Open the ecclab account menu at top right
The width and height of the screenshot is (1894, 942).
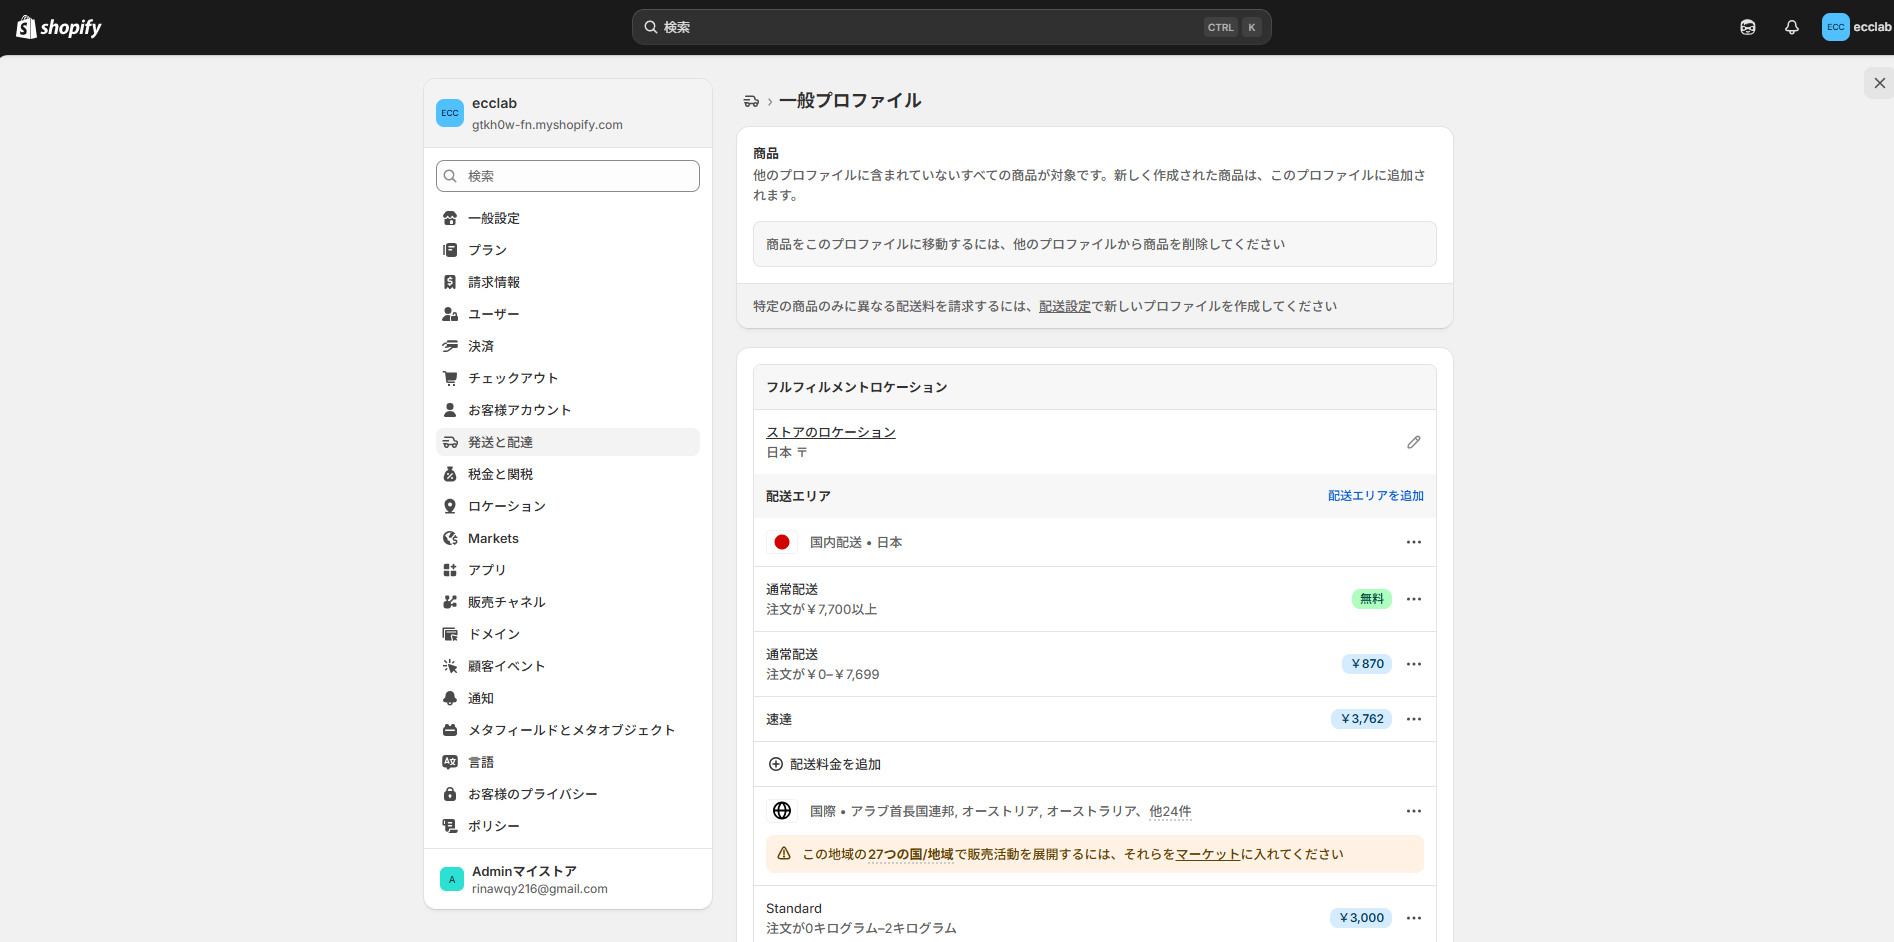click(1856, 28)
